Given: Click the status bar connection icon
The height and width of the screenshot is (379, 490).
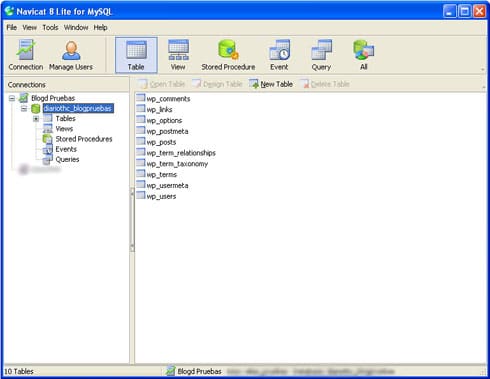Looking at the screenshot, I should pos(170,371).
